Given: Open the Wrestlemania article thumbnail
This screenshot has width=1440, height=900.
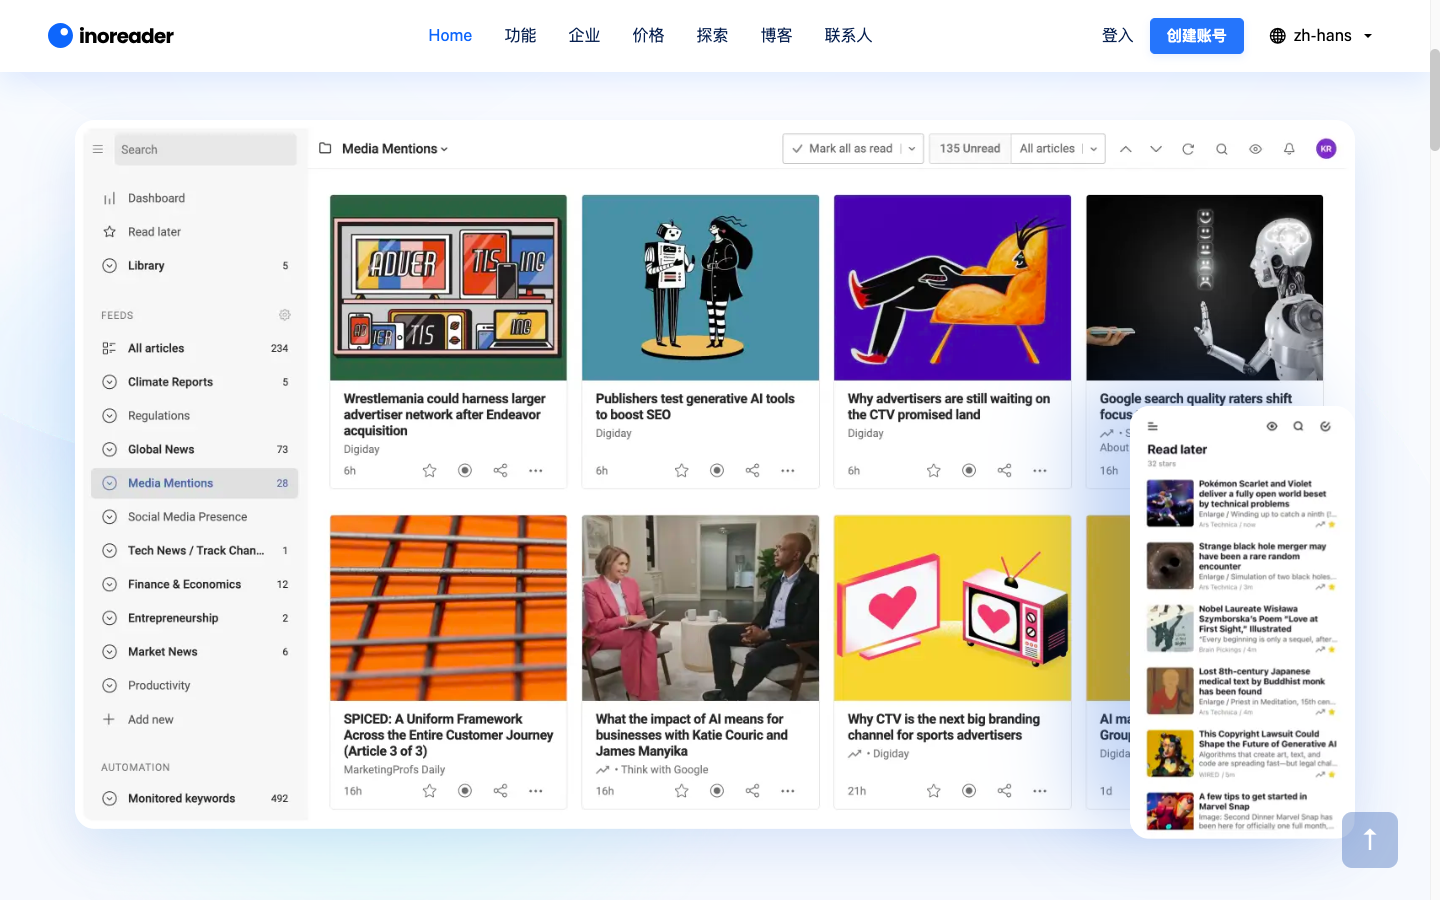Looking at the screenshot, I should point(448,288).
